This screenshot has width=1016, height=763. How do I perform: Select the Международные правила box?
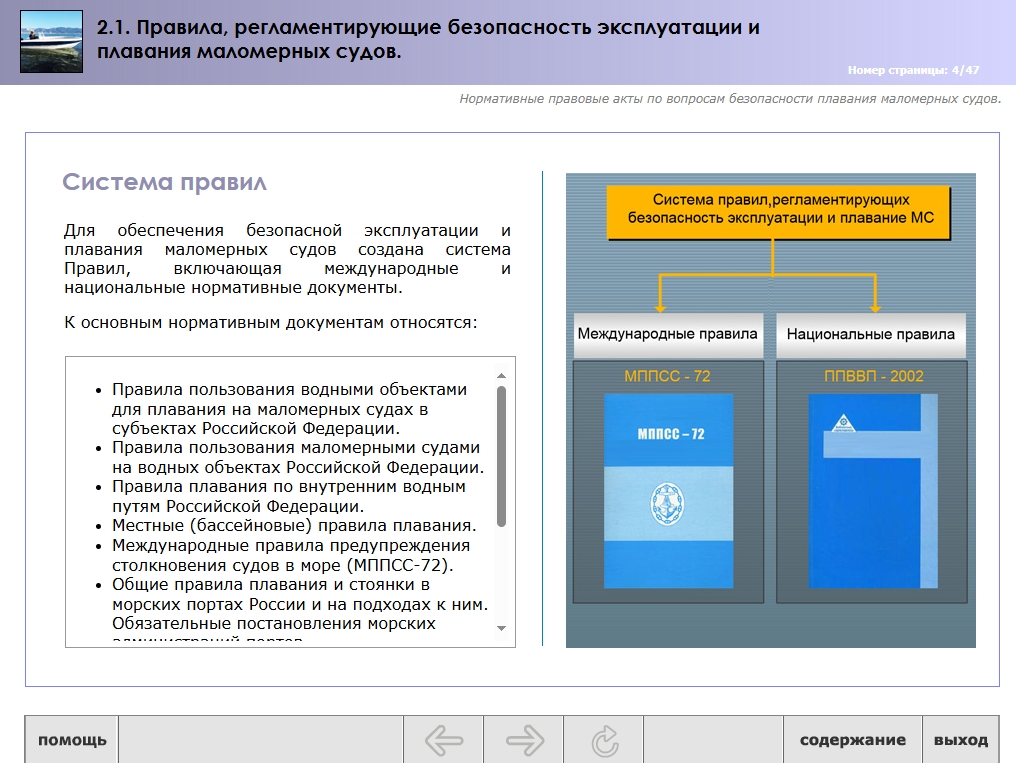pyautogui.click(x=667, y=334)
